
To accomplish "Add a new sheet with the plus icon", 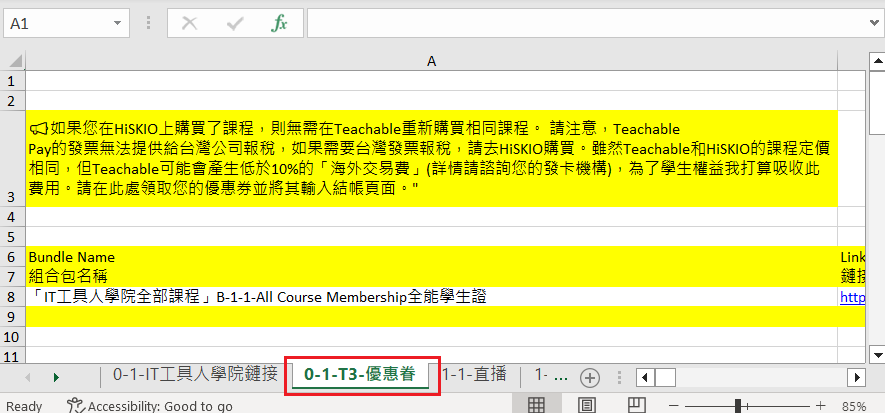I will pyautogui.click(x=590, y=377).
